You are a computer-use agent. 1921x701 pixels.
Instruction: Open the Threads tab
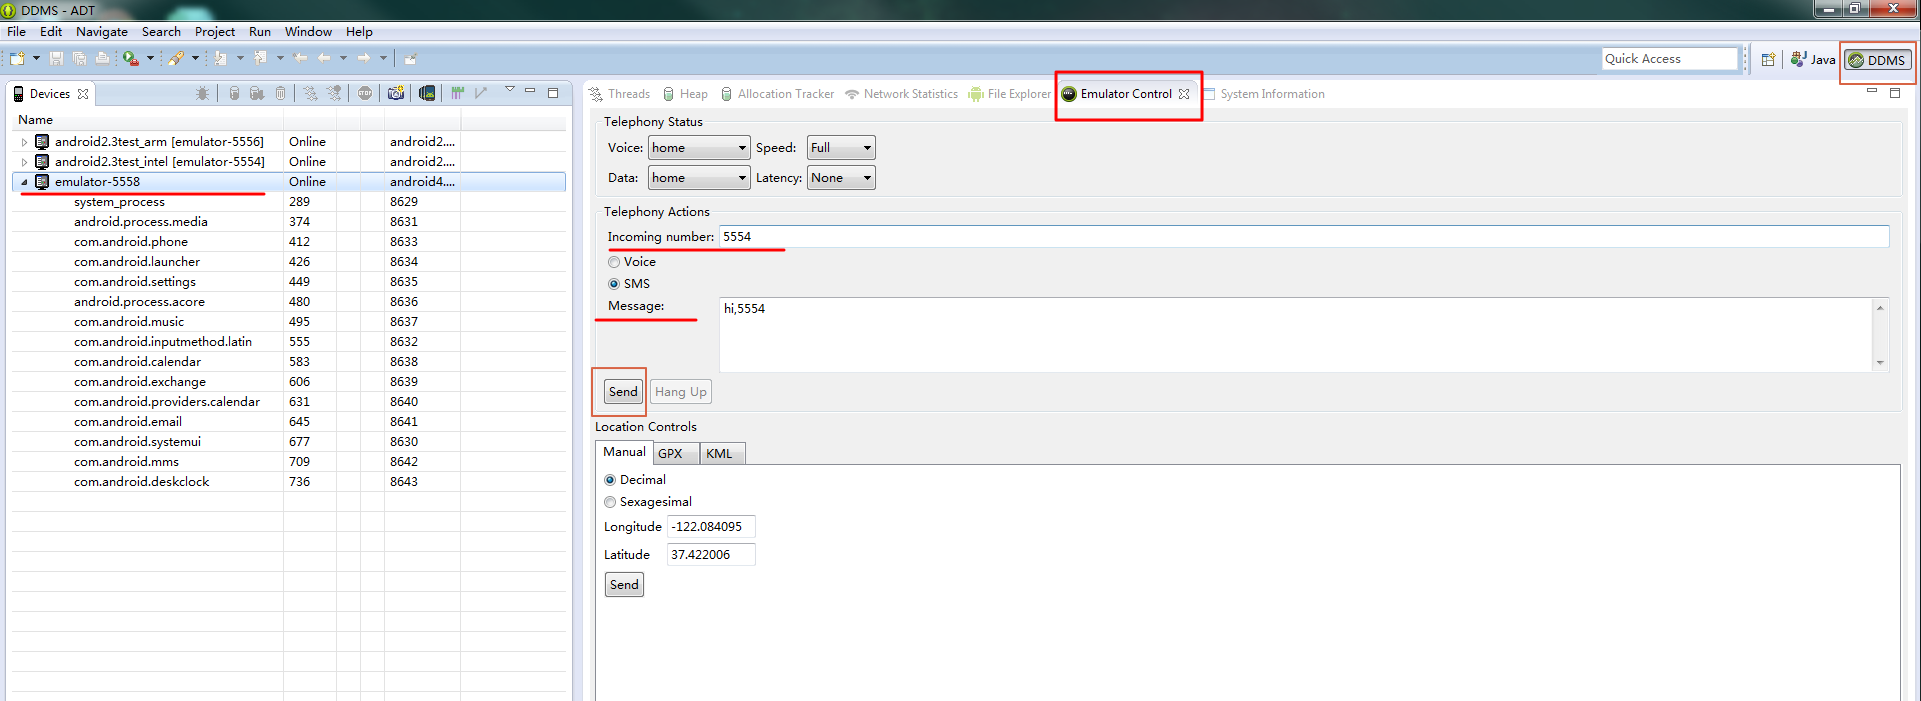(x=620, y=94)
